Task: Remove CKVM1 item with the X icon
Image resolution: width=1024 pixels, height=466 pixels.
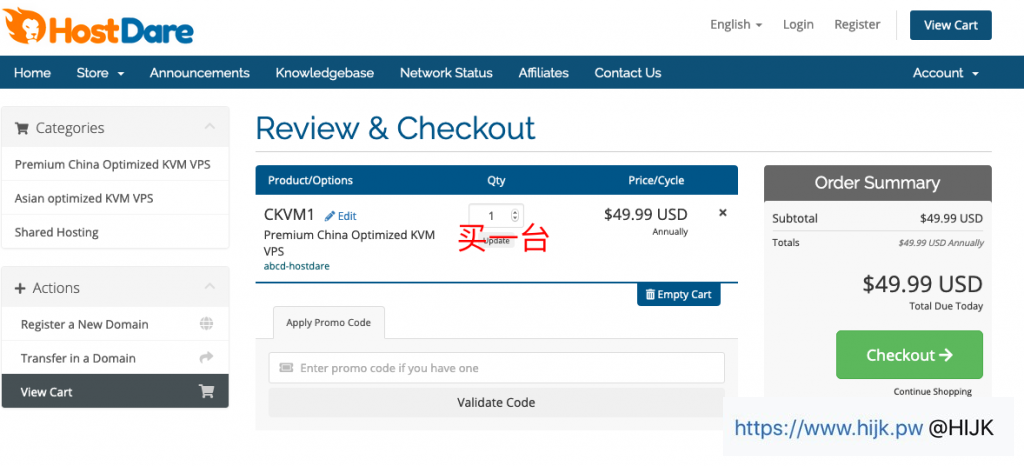Action: 723,213
